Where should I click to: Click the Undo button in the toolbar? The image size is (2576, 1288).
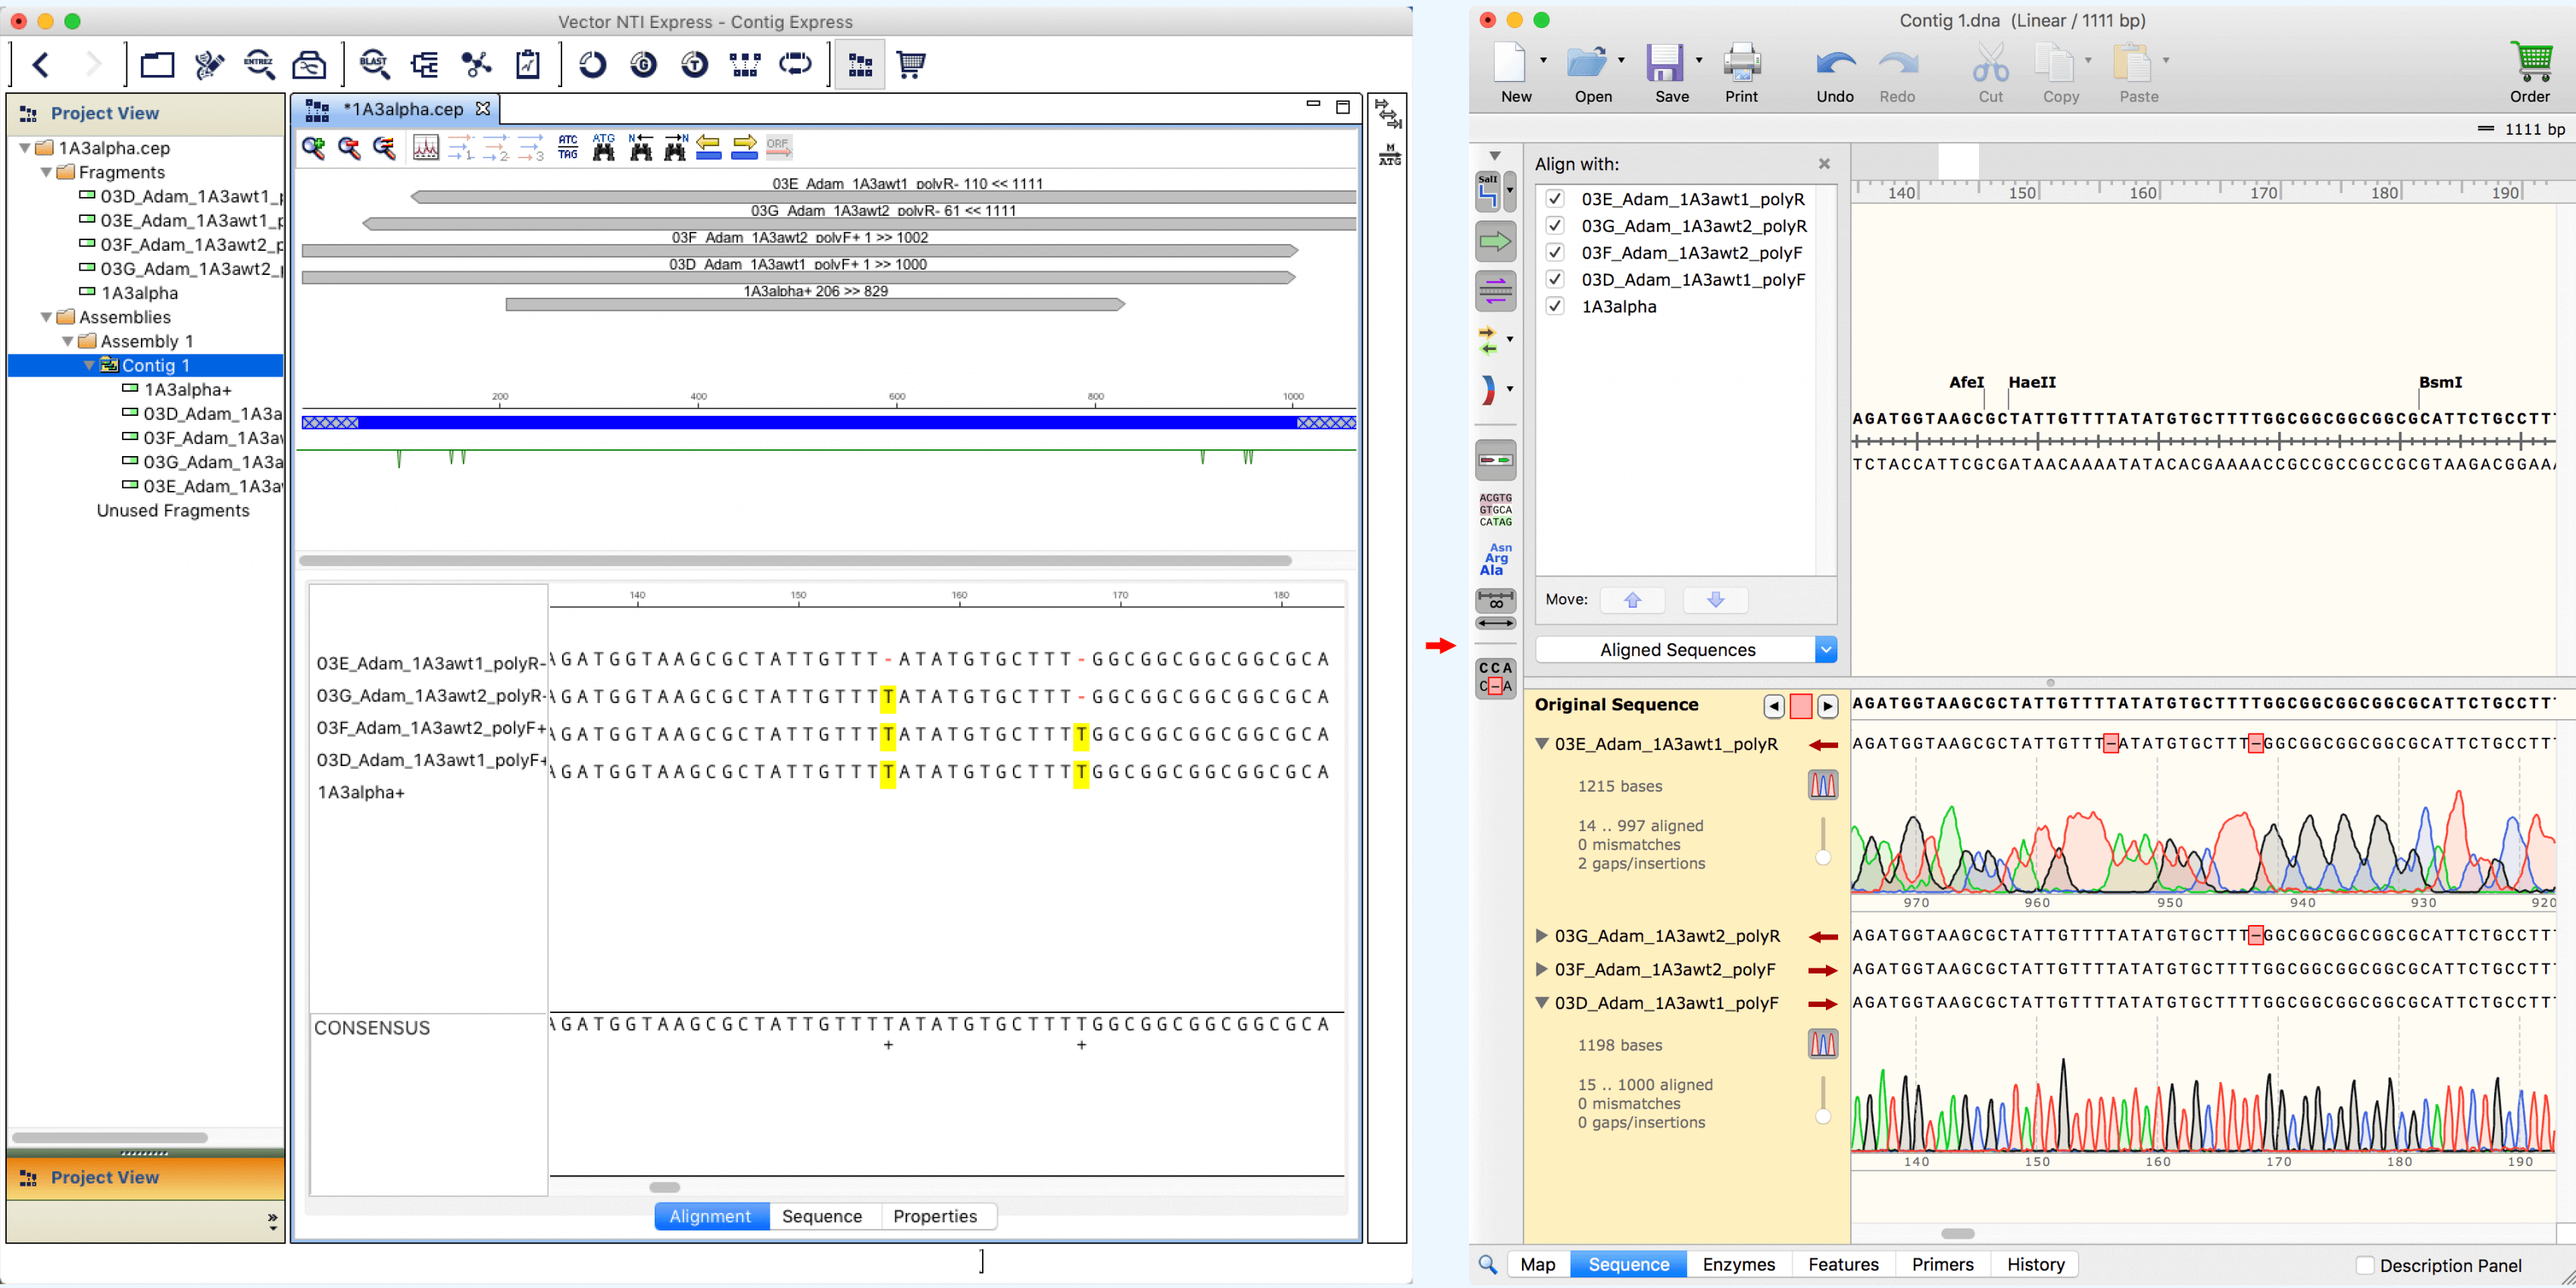click(x=1836, y=70)
